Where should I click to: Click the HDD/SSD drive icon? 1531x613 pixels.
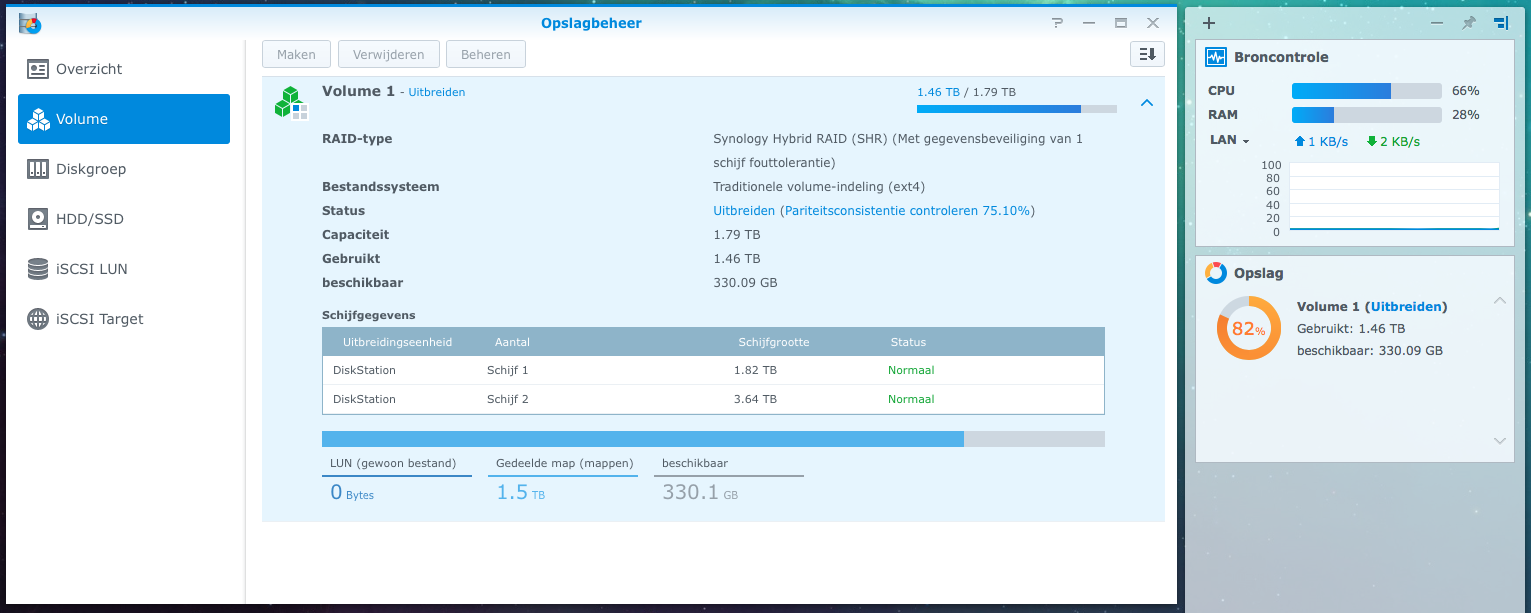pyautogui.click(x=38, y=219)
